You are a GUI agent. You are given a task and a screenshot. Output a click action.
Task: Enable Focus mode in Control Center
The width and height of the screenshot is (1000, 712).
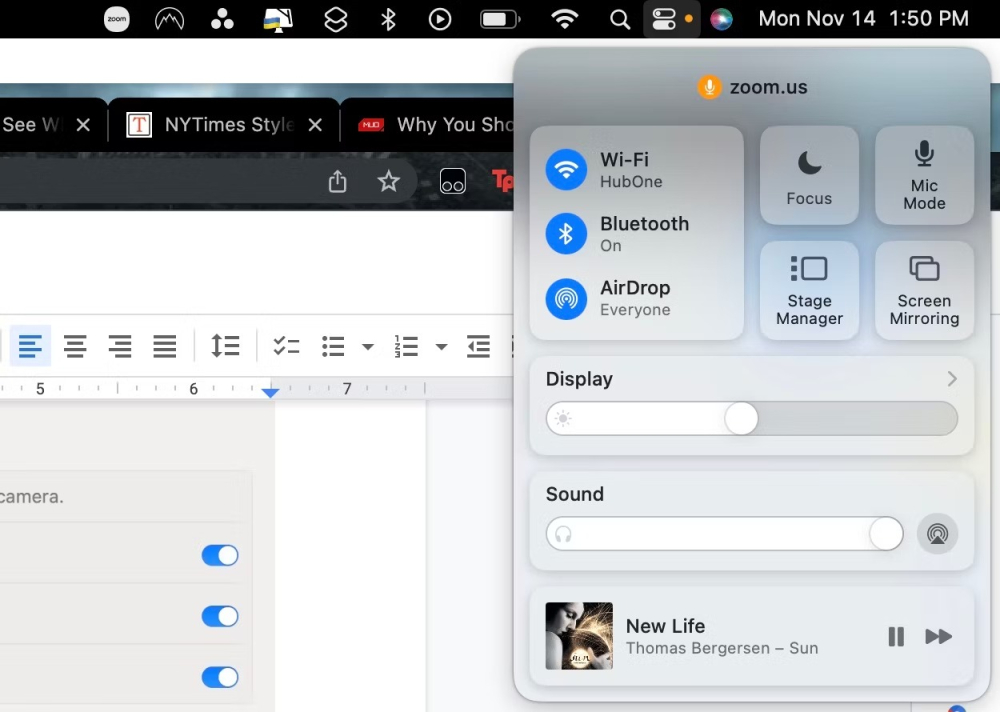click(x=809, y=176)
